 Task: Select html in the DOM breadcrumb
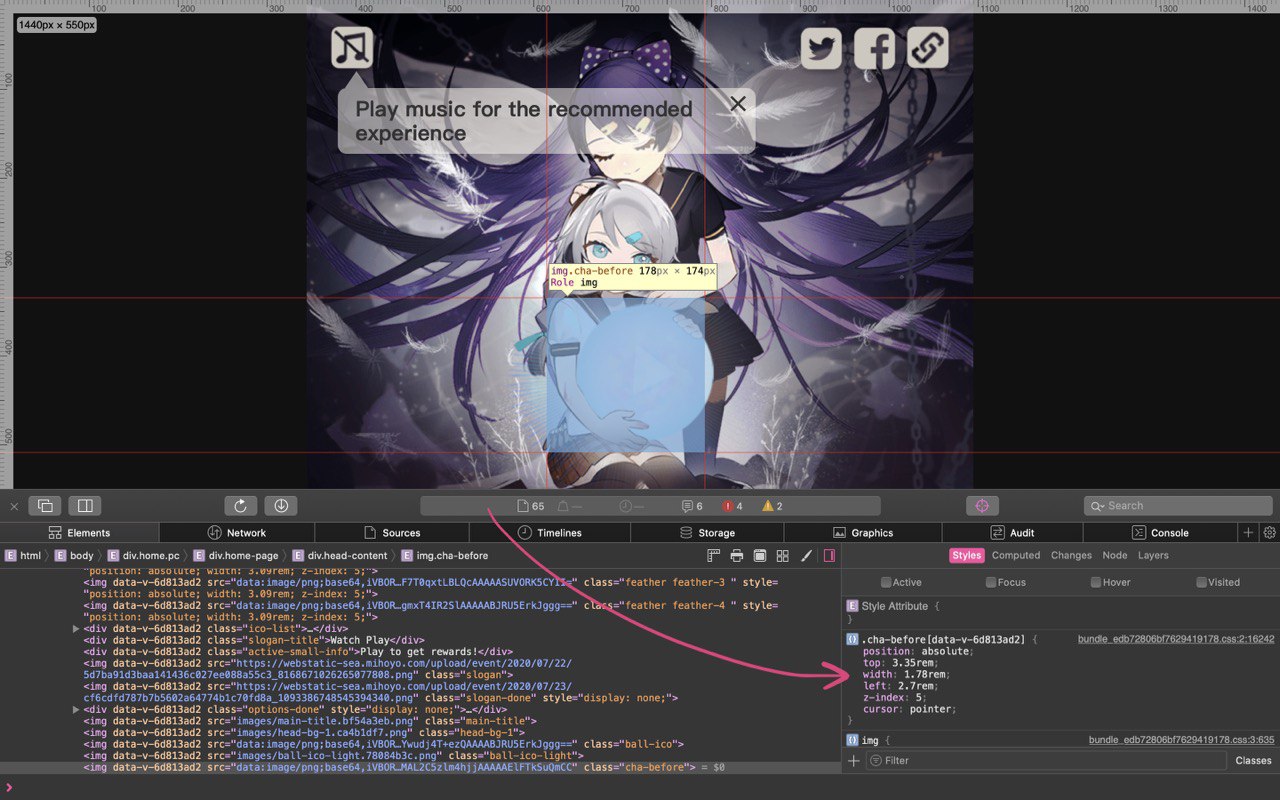23,556
